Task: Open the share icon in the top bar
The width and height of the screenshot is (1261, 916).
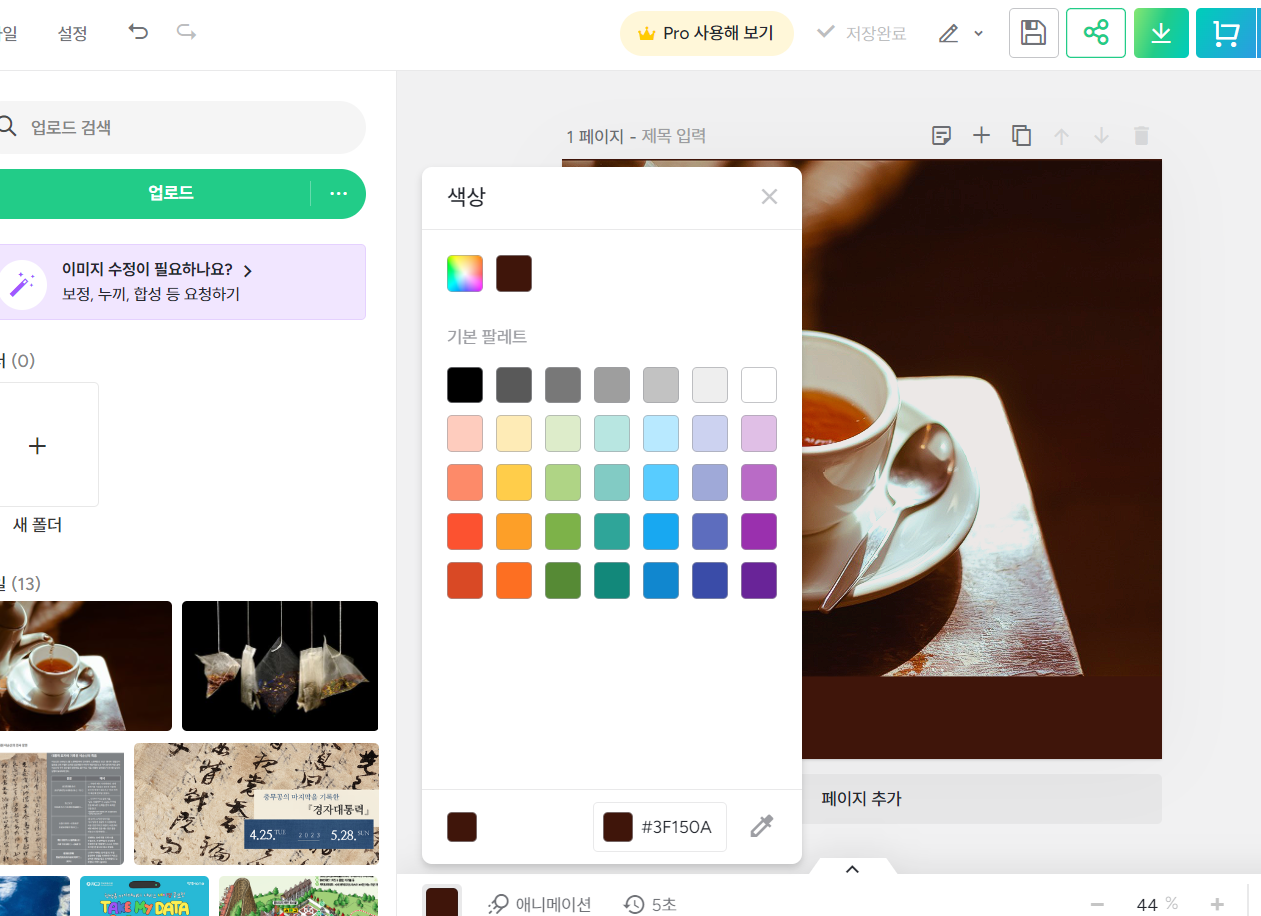Action: [x=1096, y=32]
